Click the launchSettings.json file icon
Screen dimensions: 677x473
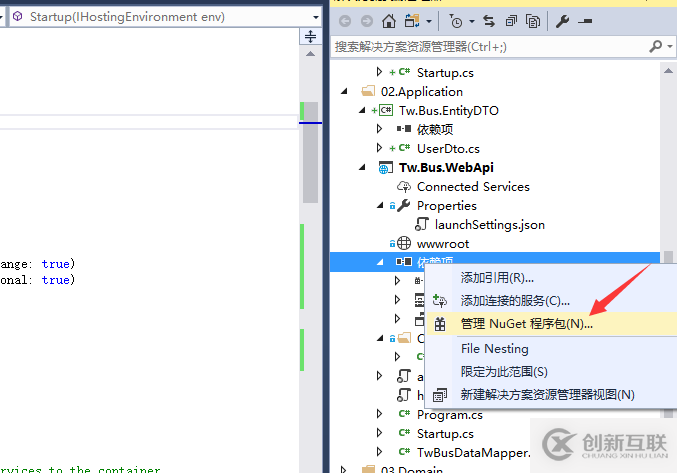421,224
